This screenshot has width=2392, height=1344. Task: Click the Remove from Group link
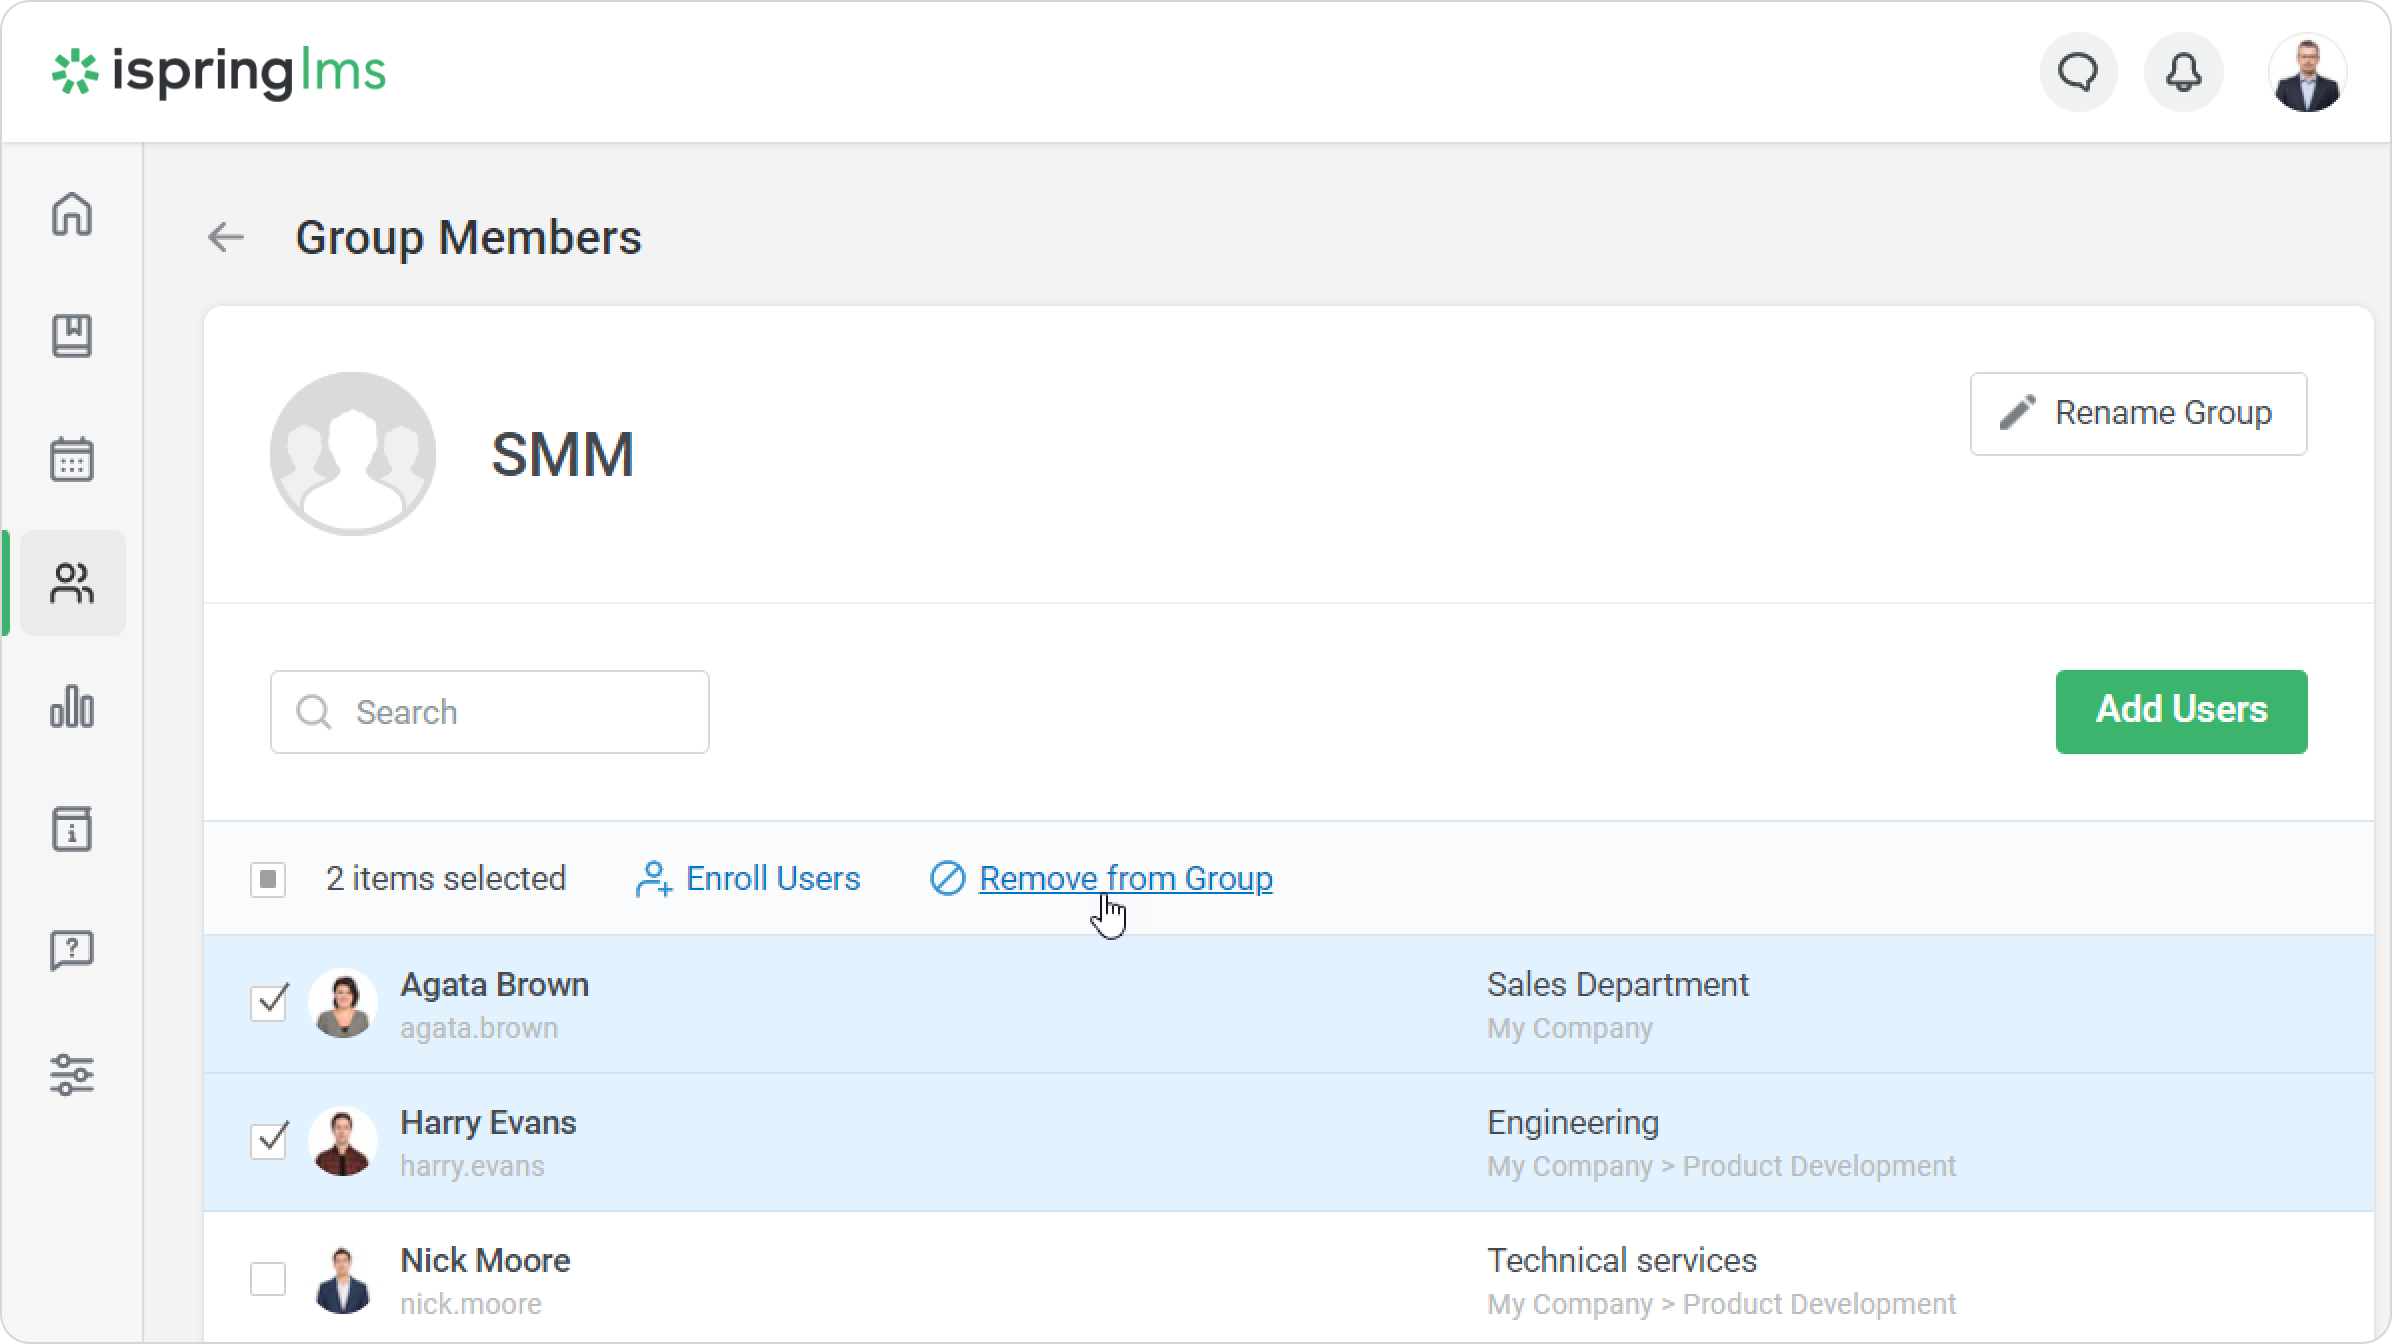(1124, 878)
